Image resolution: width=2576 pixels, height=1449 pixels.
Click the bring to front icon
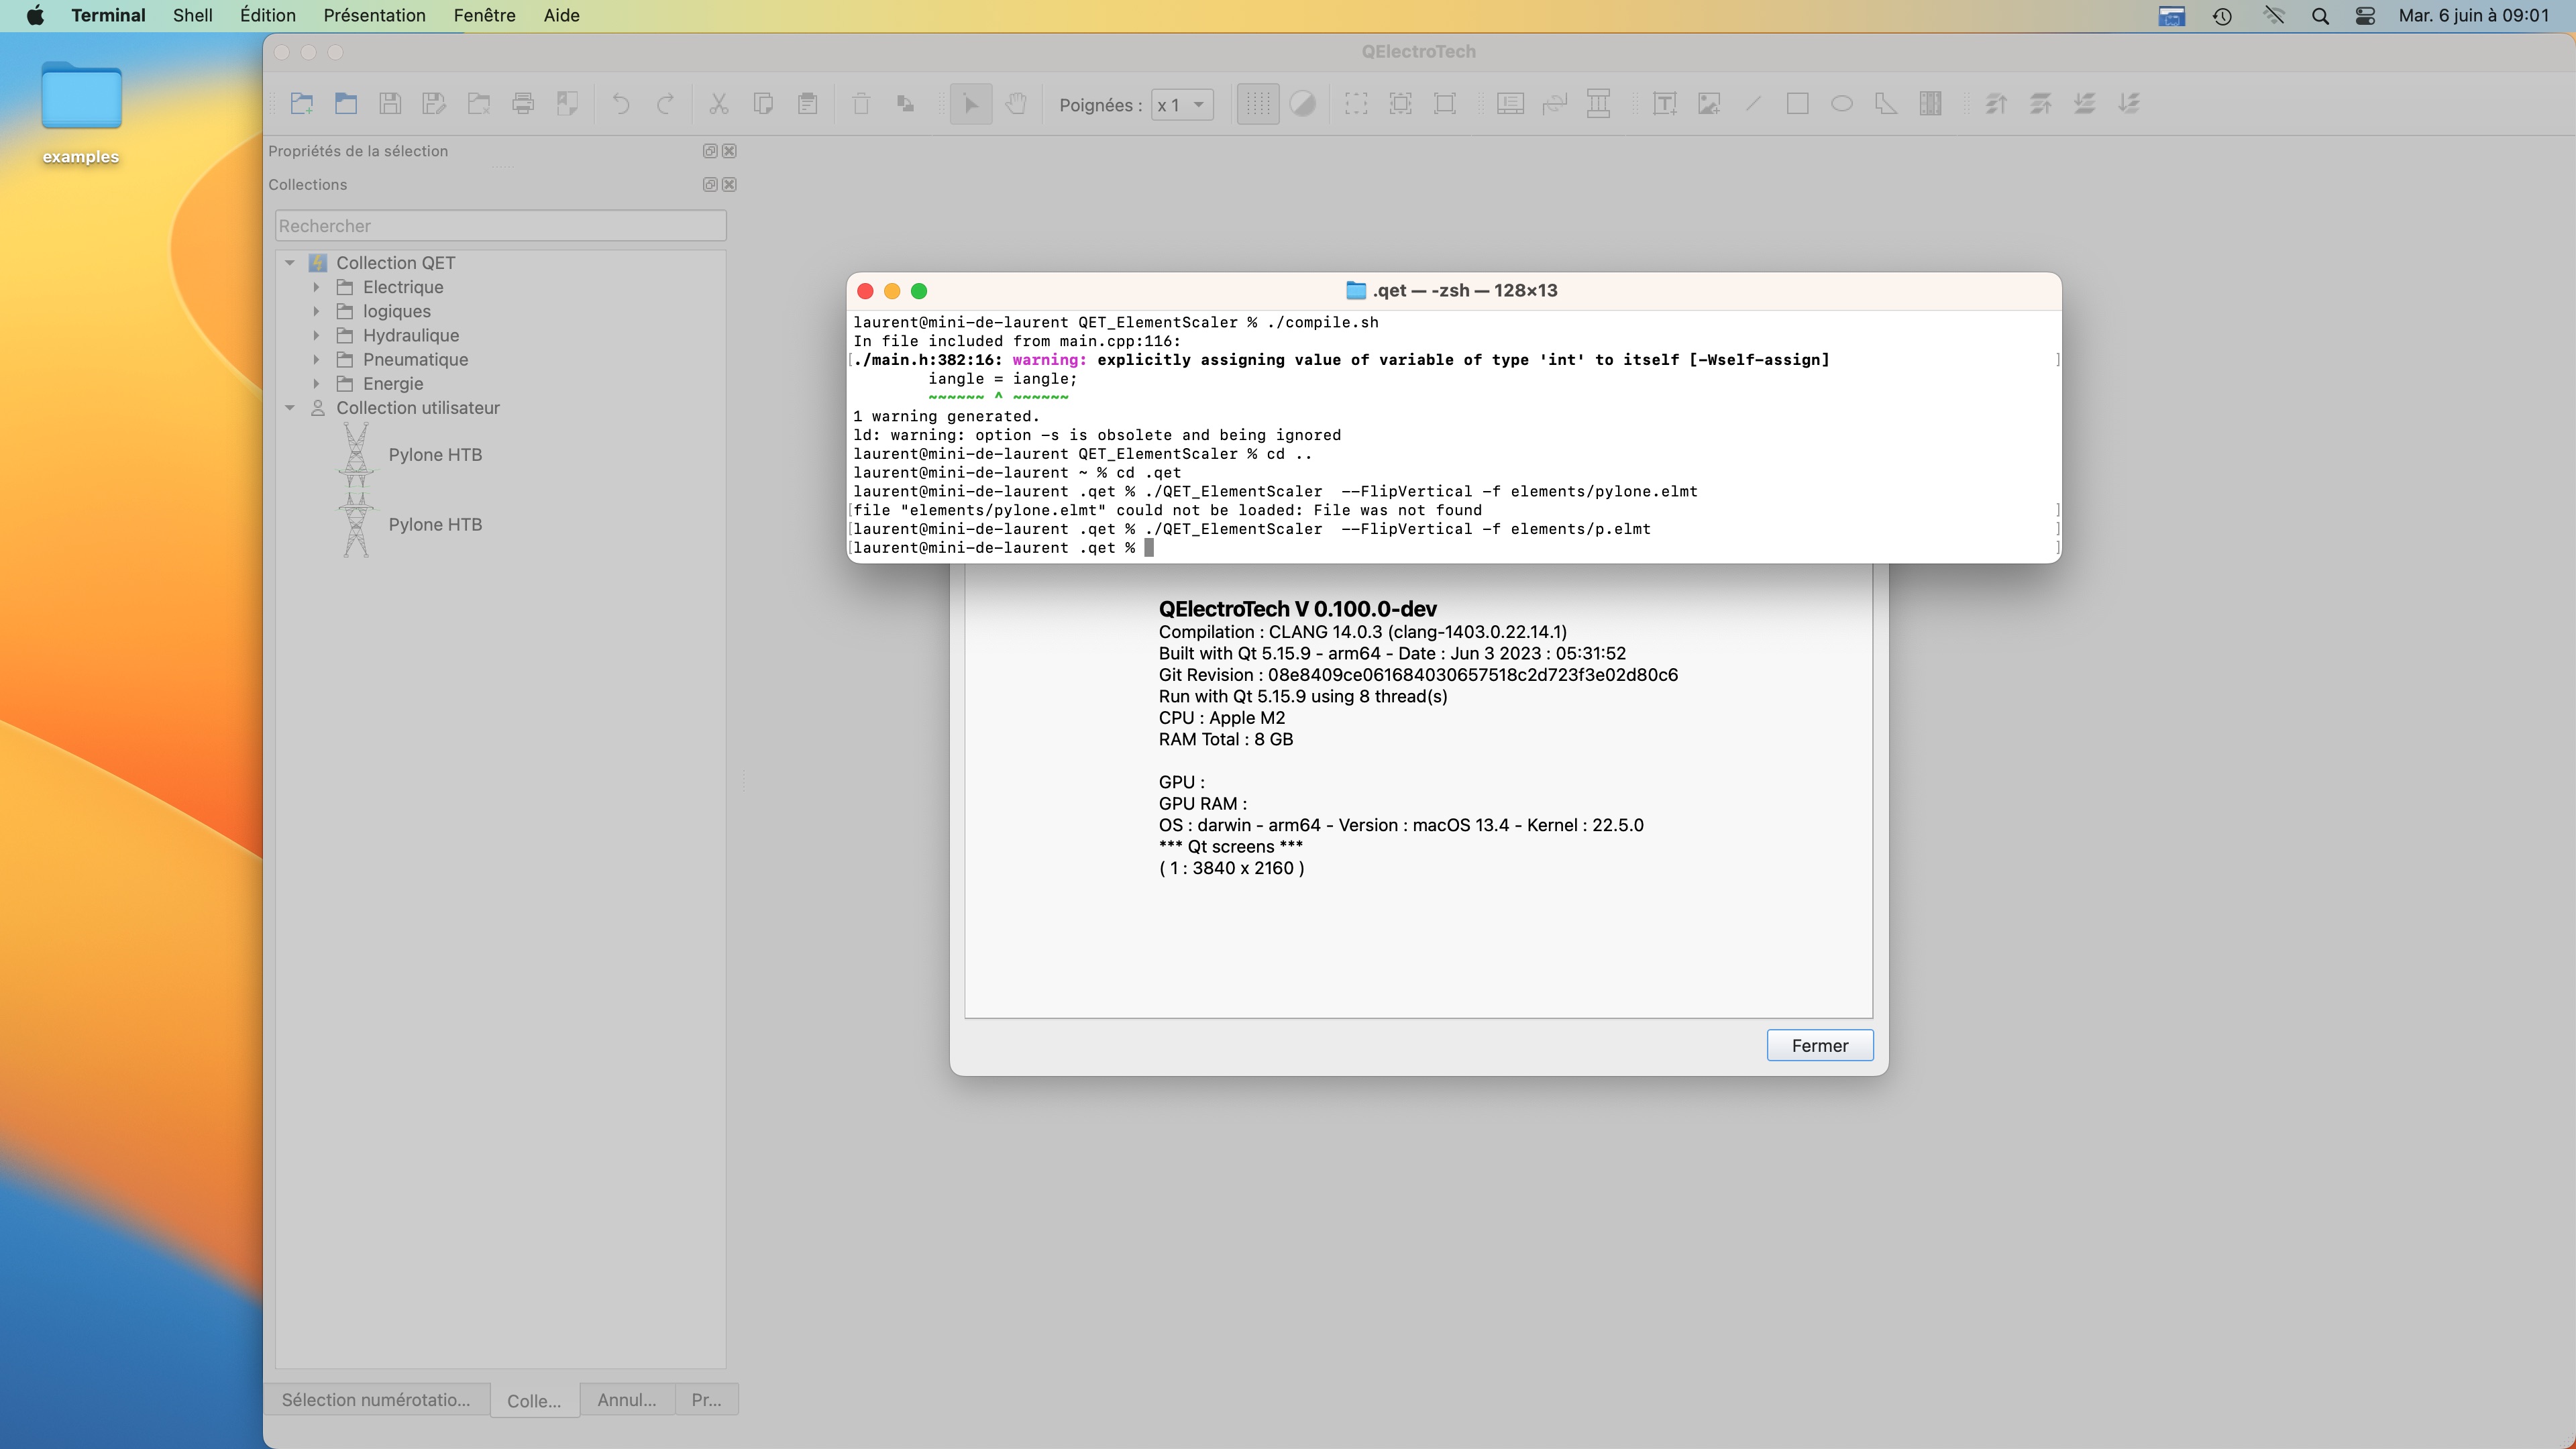[x=1996, y=103]
